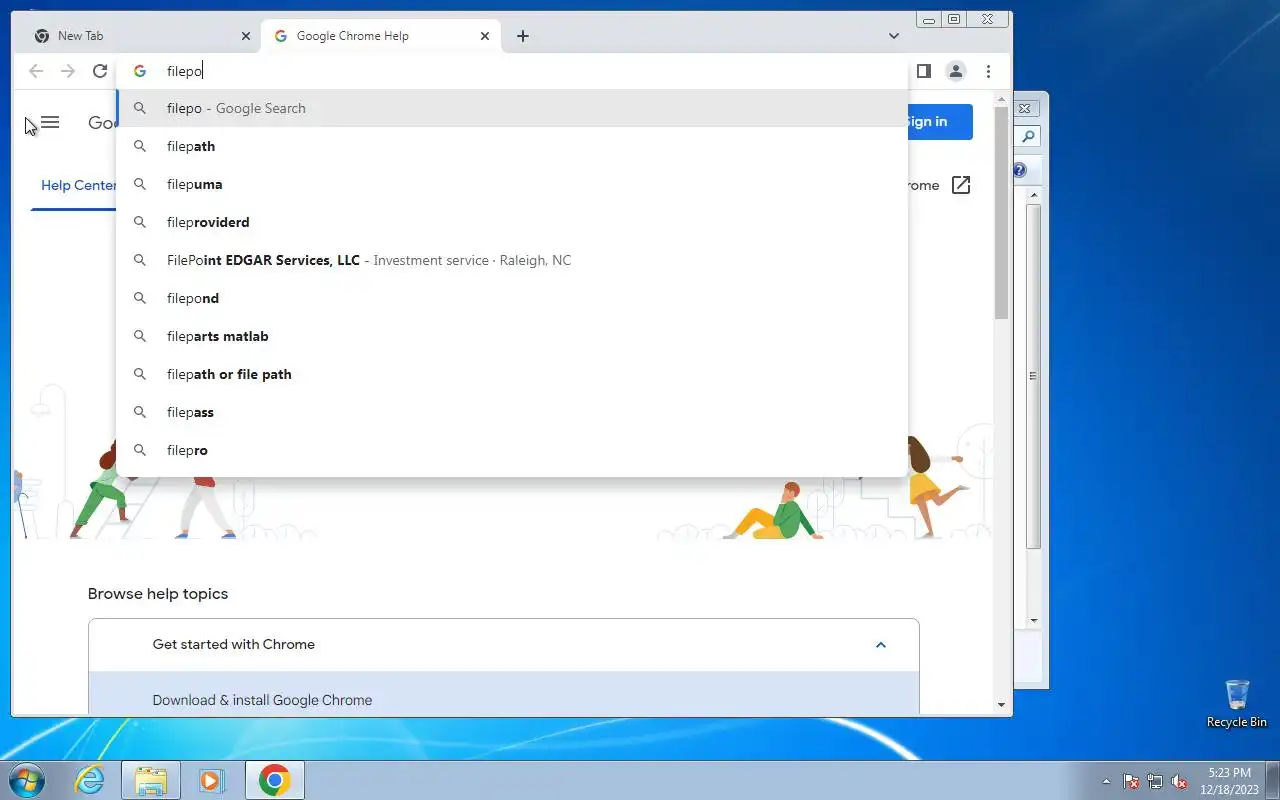Open Chrome link via external icon
Viewport: 1280px width, 800px height.
coord(961,185)
